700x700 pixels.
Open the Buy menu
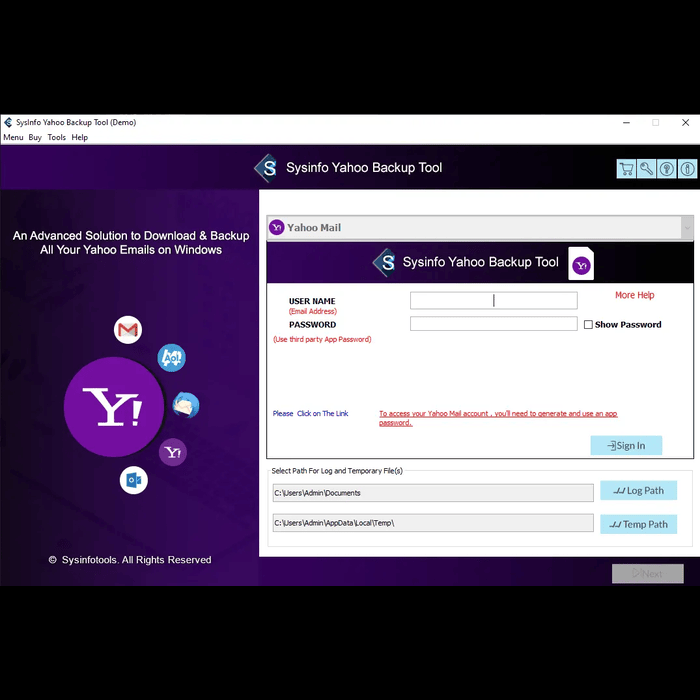point(35,138)
